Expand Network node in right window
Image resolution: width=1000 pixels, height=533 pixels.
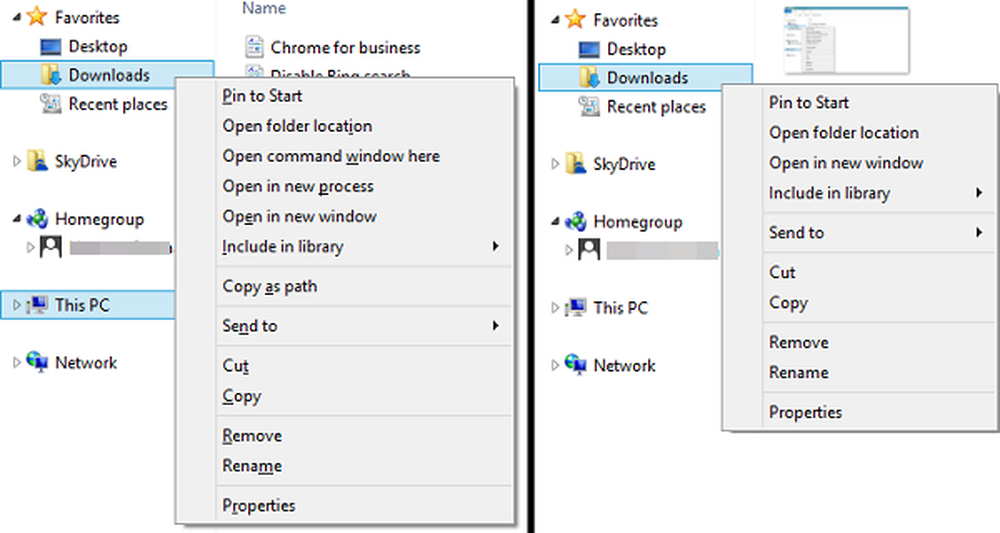pos(555,365)
